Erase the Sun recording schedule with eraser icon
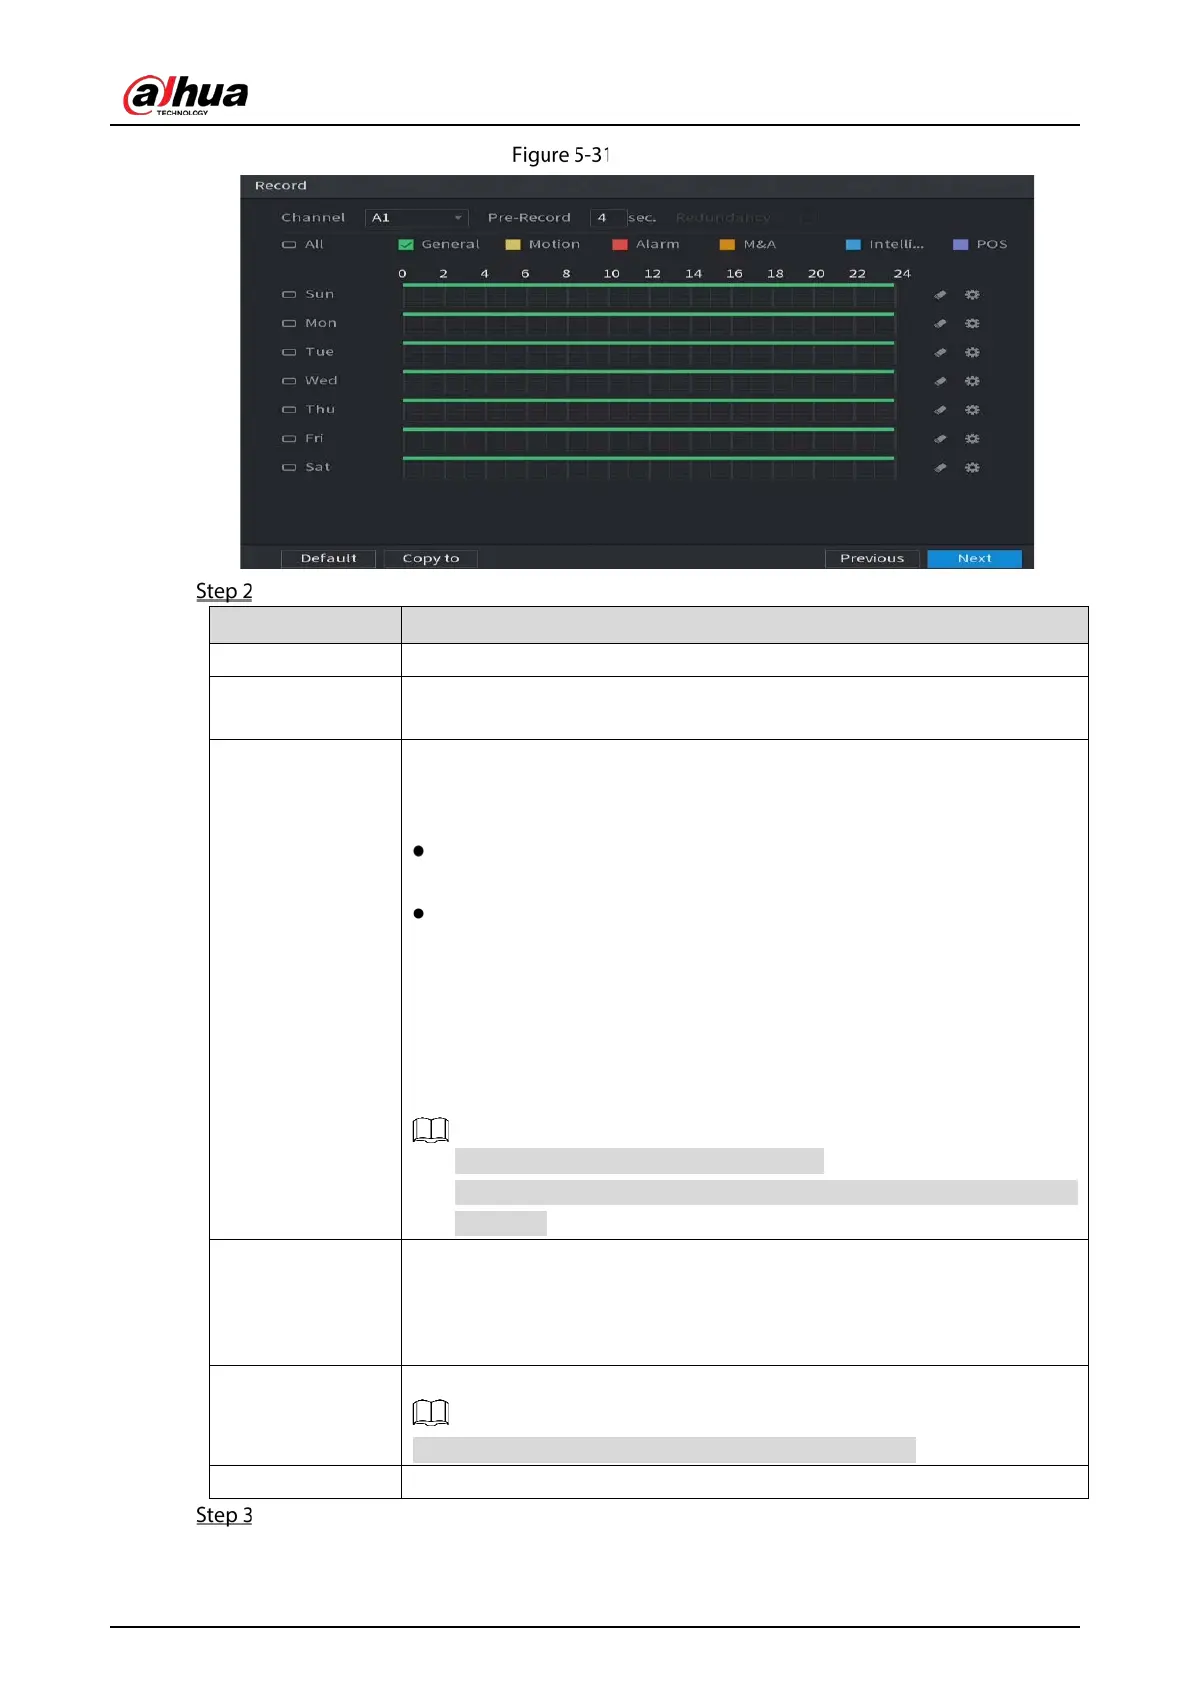The height and width of the screenshot is (1684, 1191). click(940, 295)
